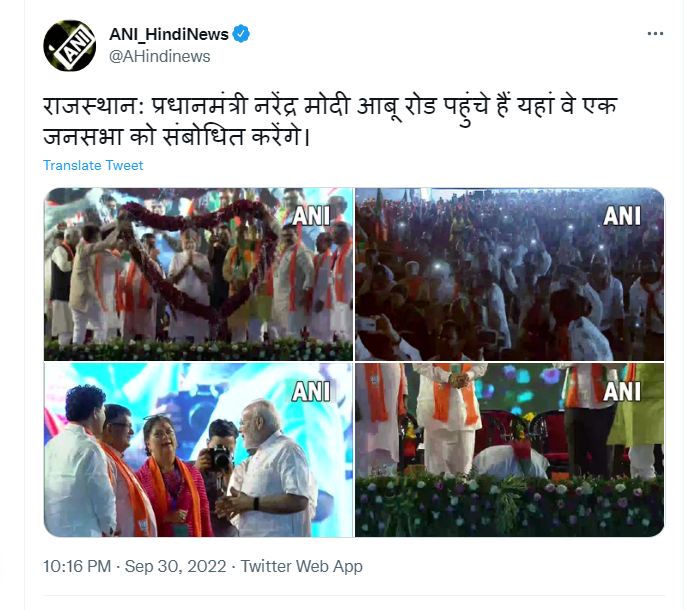Click the ANI watermark on the bottom-left photo

coord(311,391)
